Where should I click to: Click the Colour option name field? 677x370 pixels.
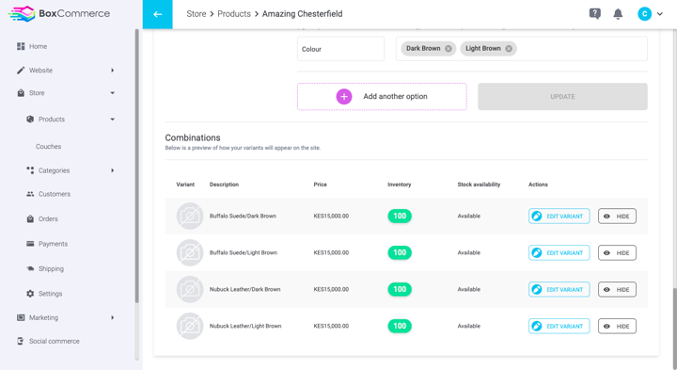point(341,49)
